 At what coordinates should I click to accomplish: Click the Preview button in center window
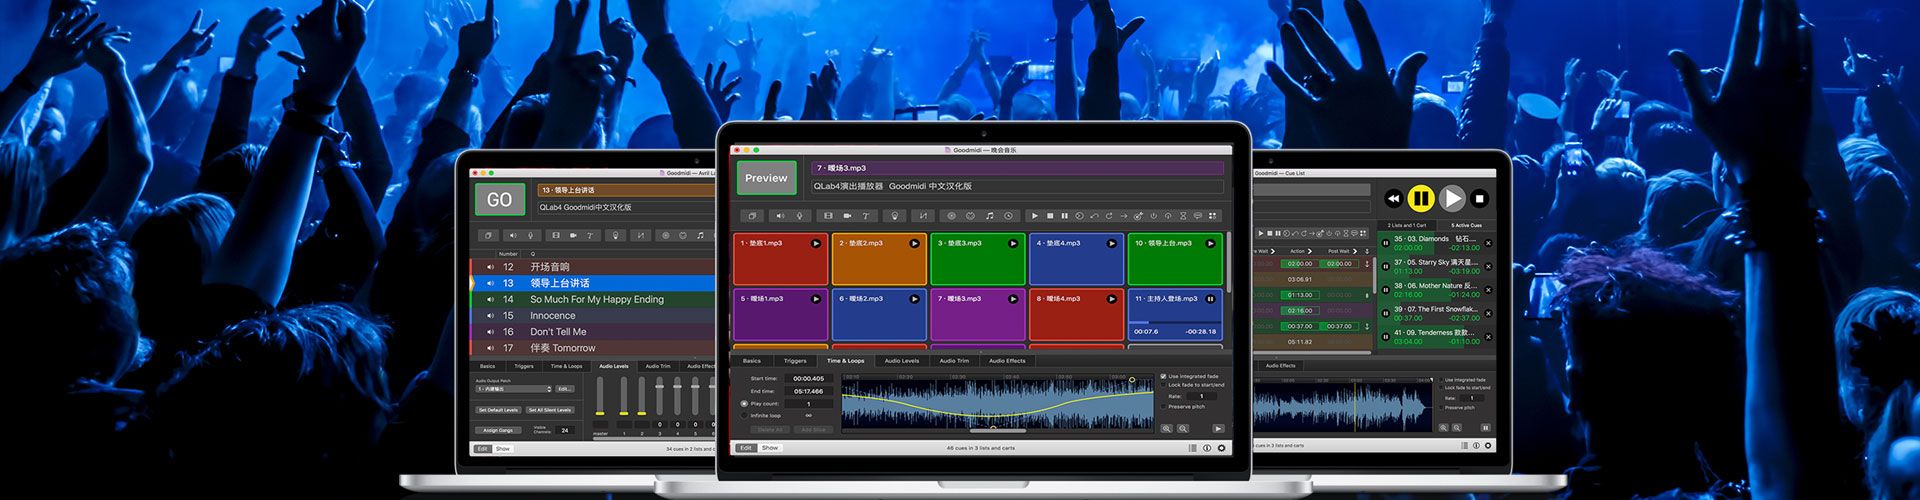[767, 178]
